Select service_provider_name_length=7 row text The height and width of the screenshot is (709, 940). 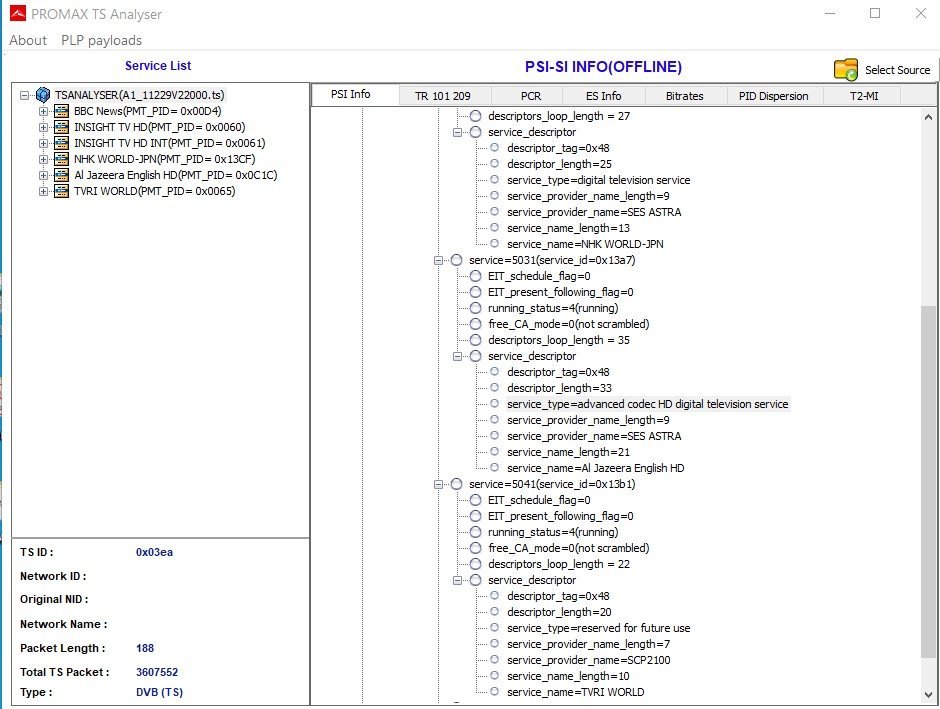(x=588, y=644)
